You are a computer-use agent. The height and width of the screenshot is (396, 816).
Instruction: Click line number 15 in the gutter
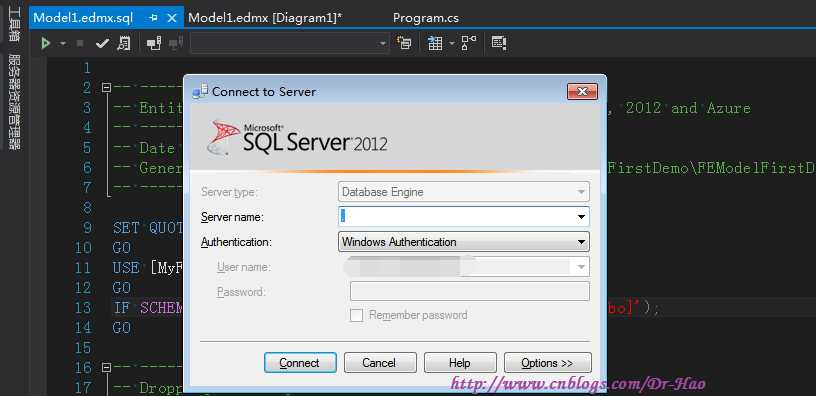[x=82, y=348]
